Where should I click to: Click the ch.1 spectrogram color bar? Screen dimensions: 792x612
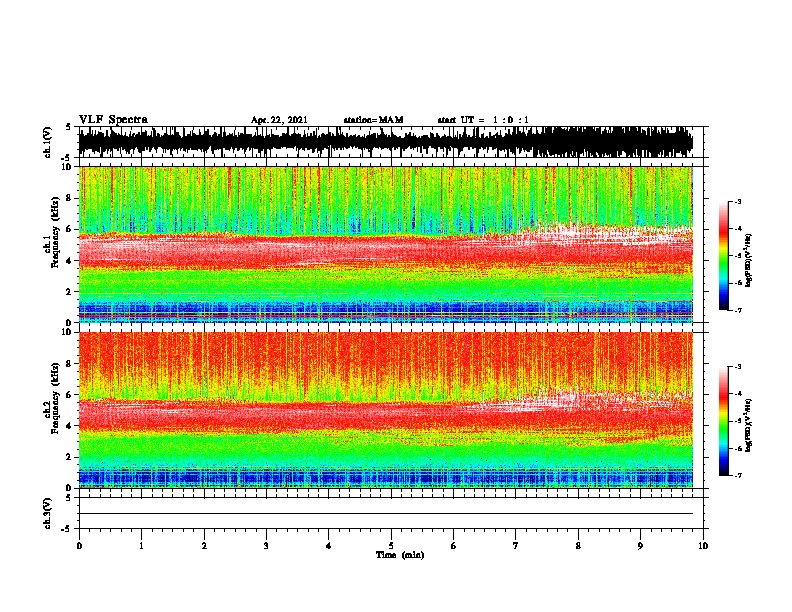pyautogui.click(x=724, y=256)
